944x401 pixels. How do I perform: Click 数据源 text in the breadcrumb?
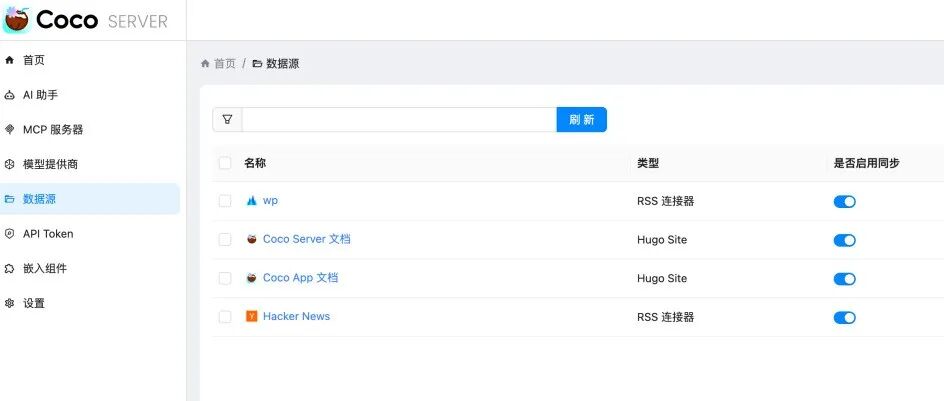[282, 63]
